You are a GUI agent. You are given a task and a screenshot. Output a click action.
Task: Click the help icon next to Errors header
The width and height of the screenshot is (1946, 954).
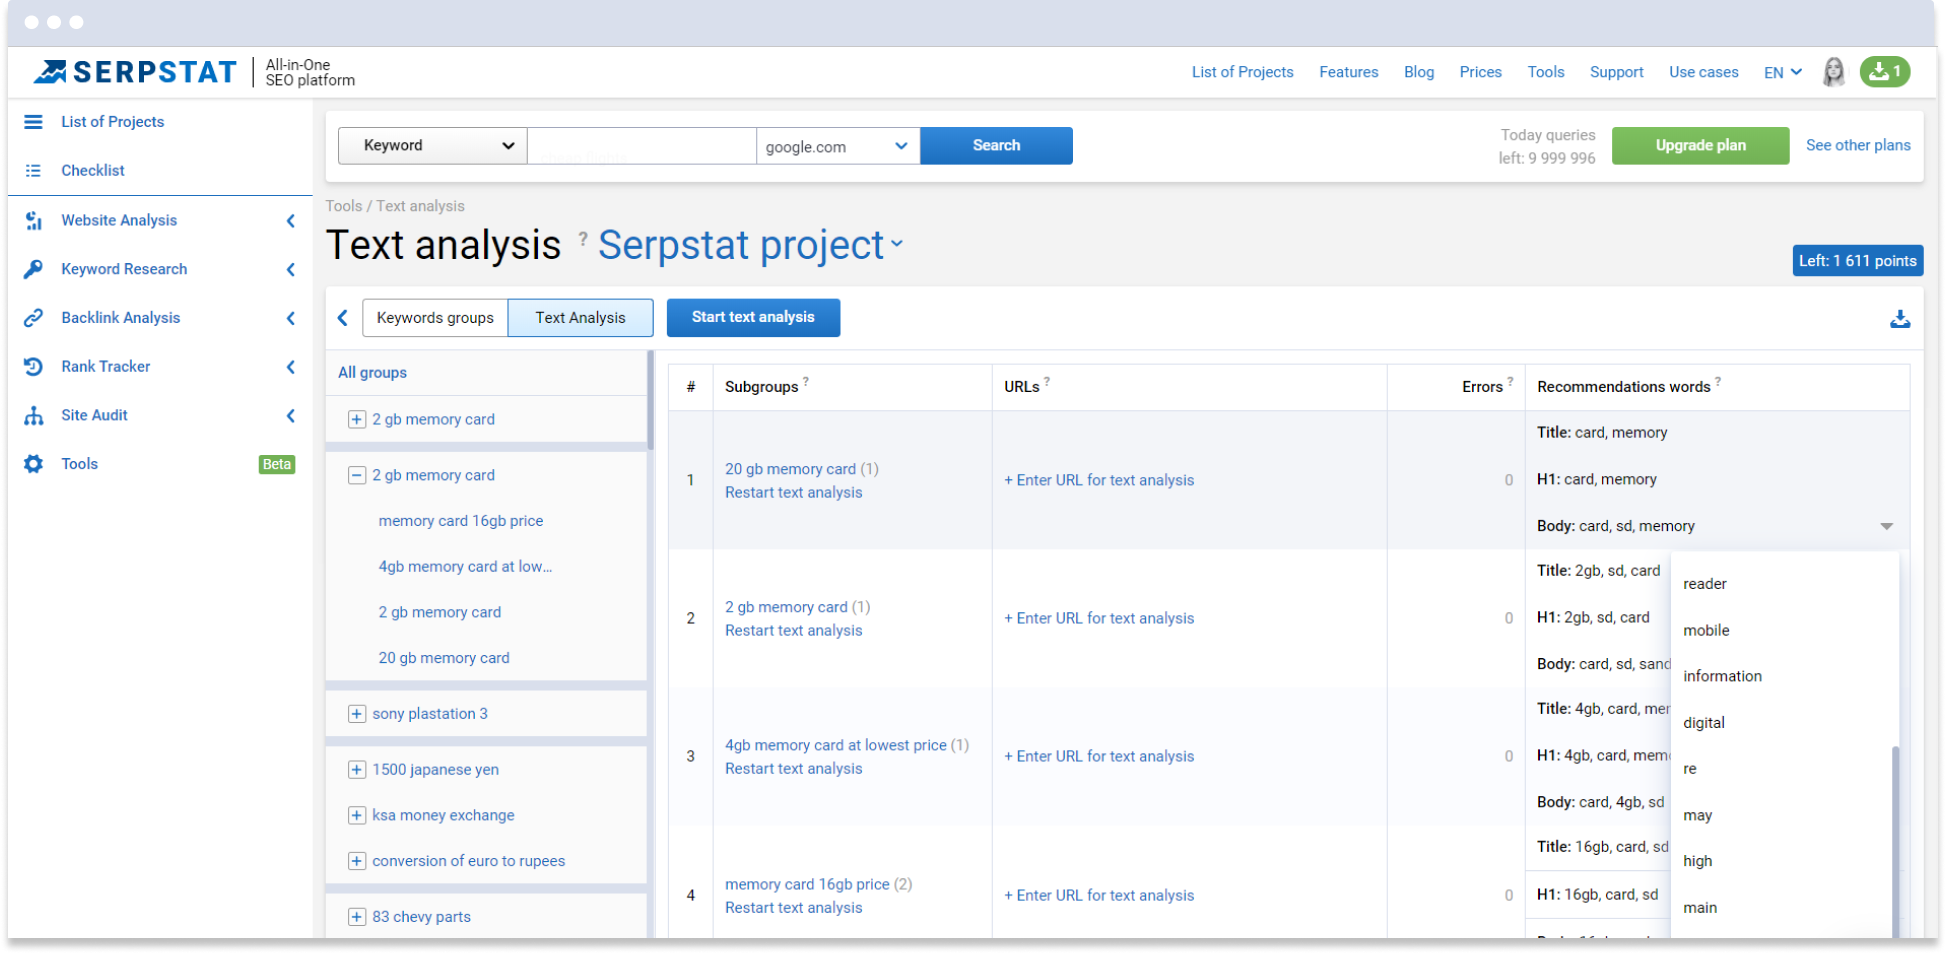(1510, 381)
